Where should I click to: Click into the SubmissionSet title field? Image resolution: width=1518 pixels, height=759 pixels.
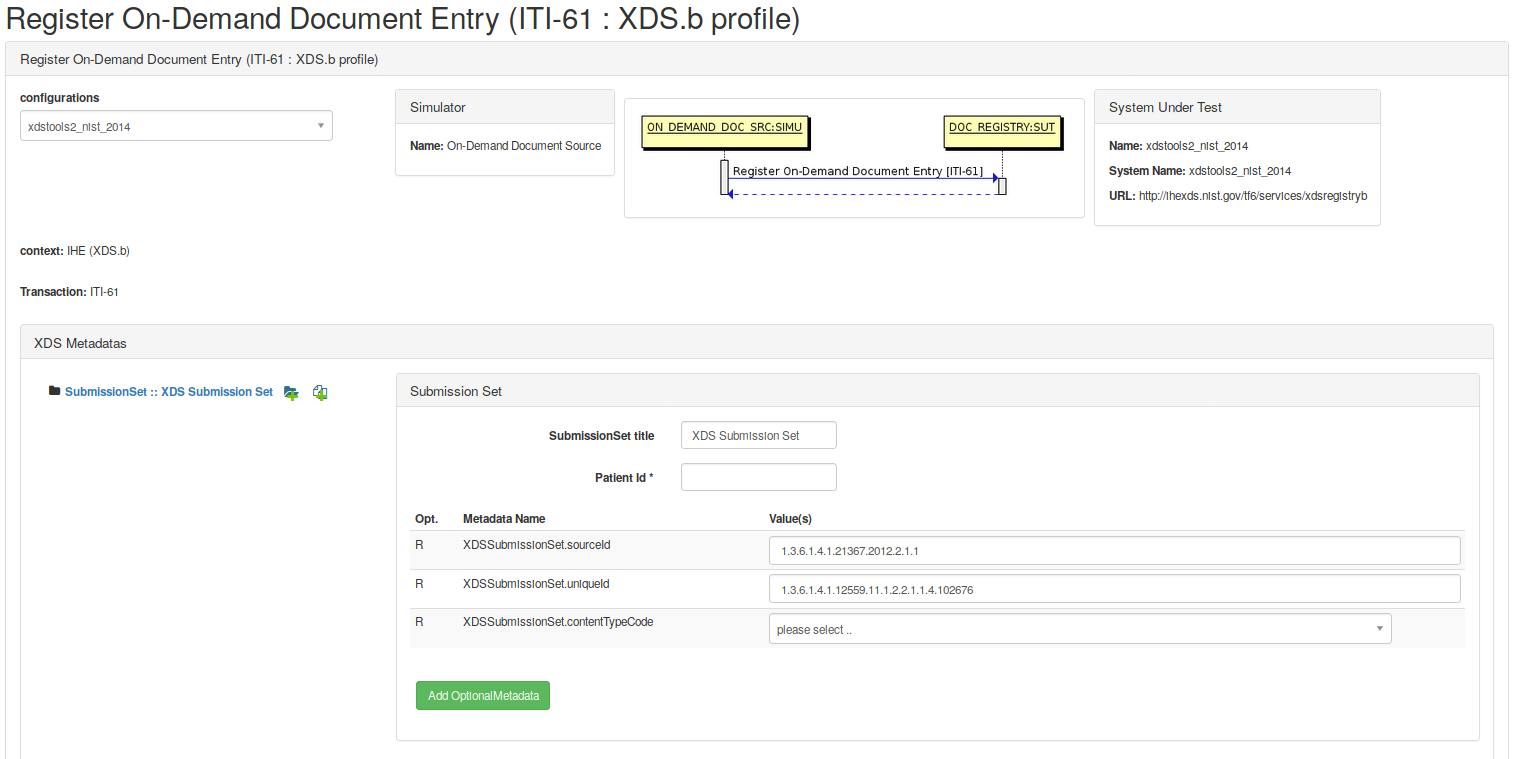coord(758,435)
